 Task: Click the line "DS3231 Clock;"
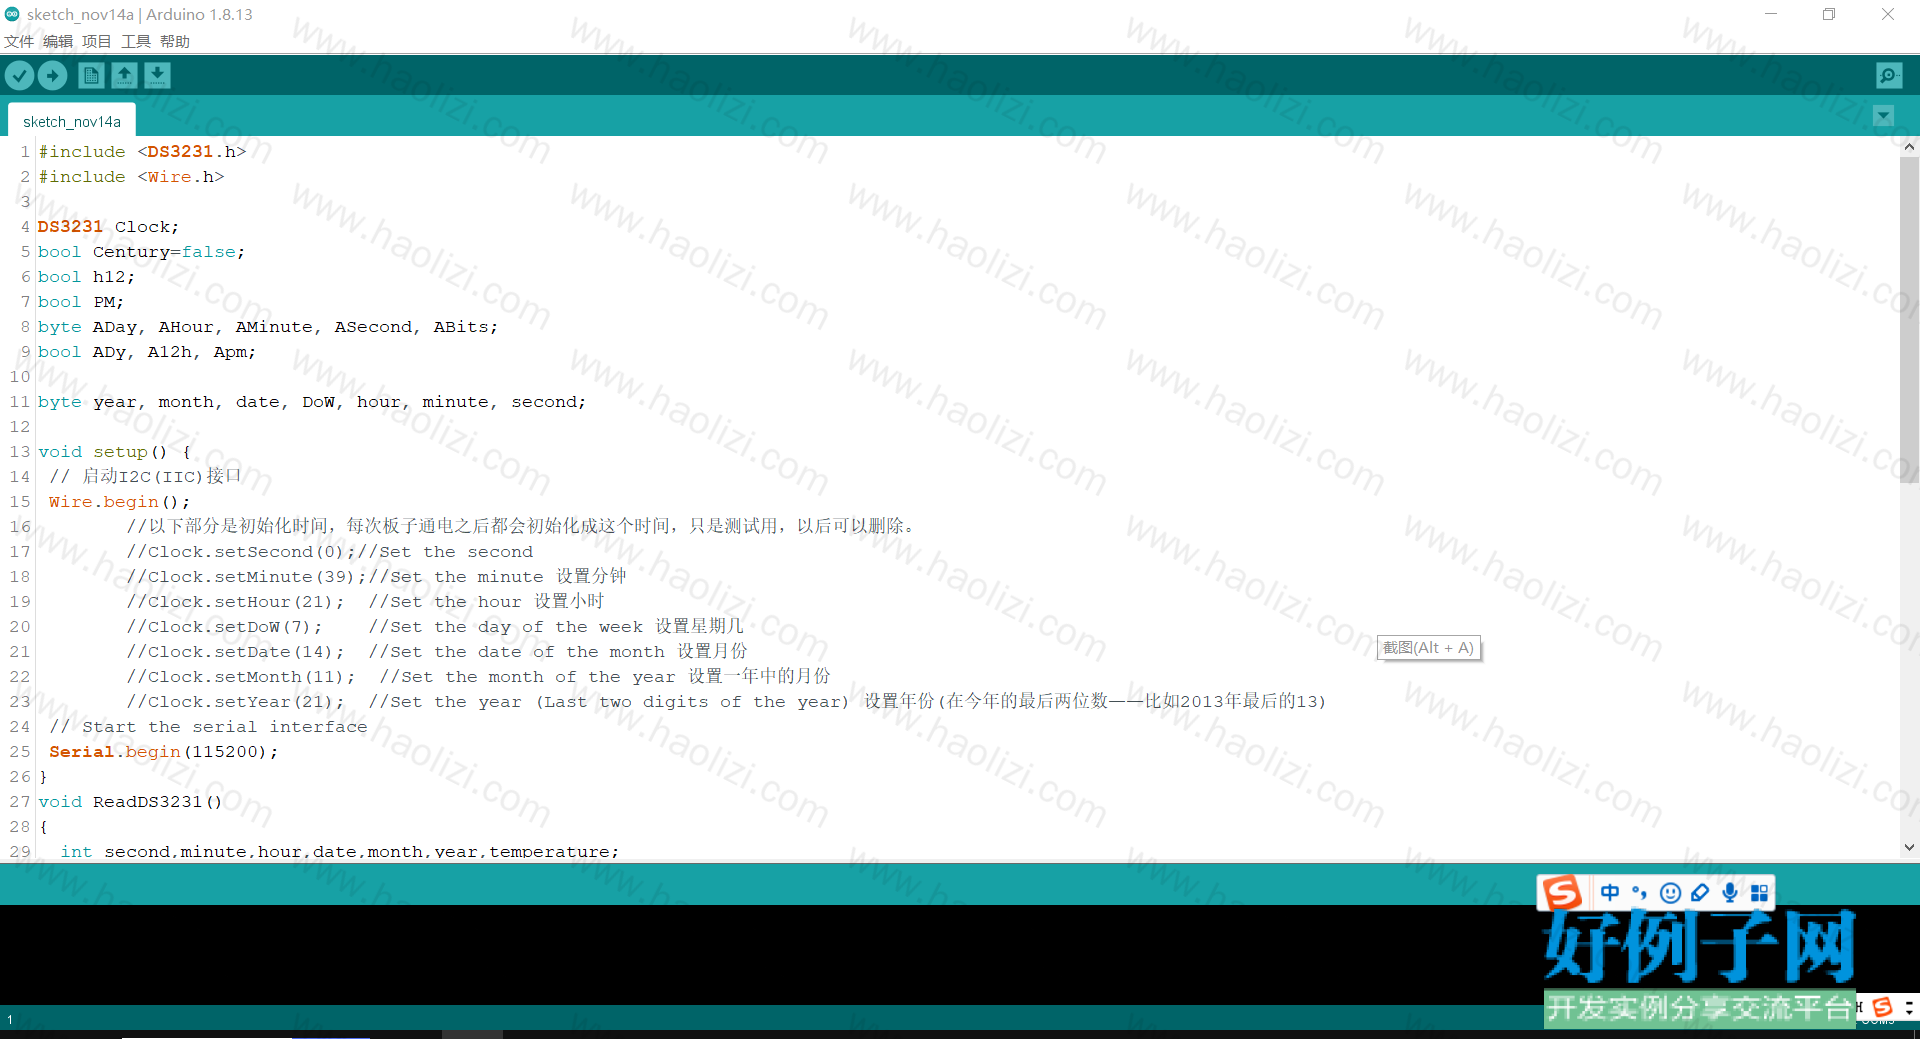coord(108,227)
